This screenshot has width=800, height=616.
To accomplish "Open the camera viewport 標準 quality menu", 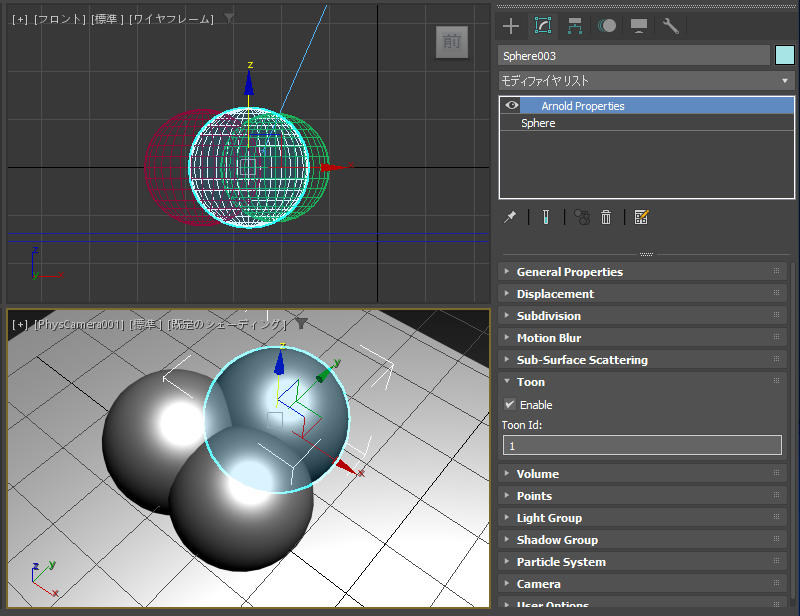I will click(x=146, y=325).
